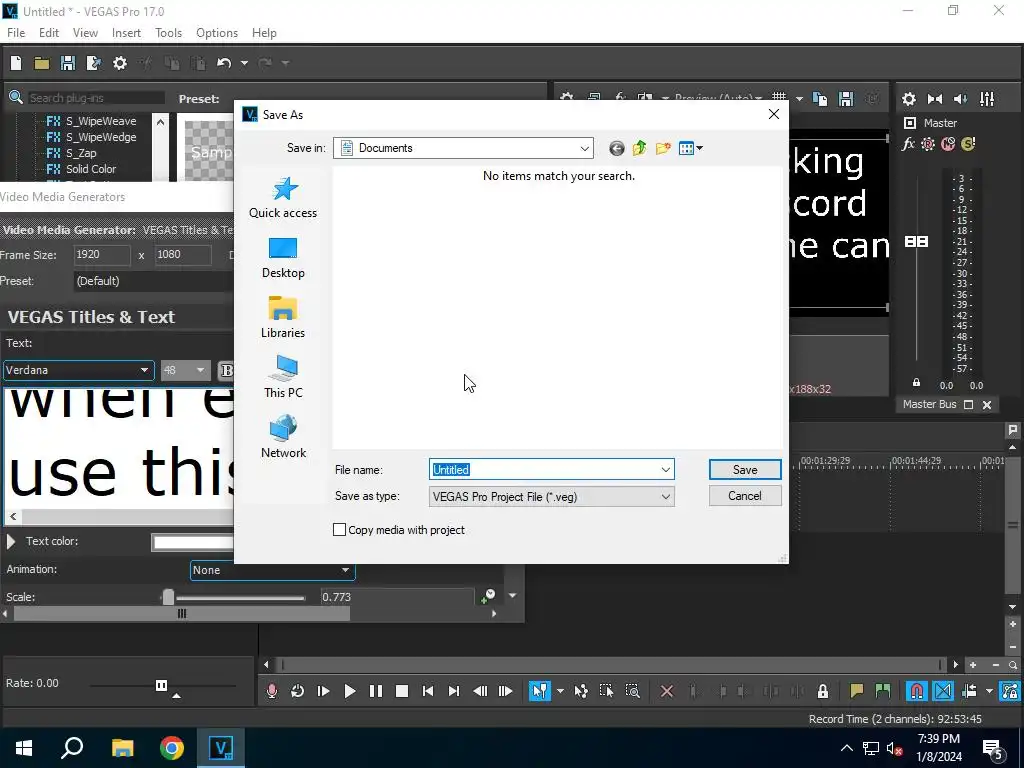Expand Text color section triangle
Image resolution: width=1024 pixels, height=768 pixels.
[11, 541]
